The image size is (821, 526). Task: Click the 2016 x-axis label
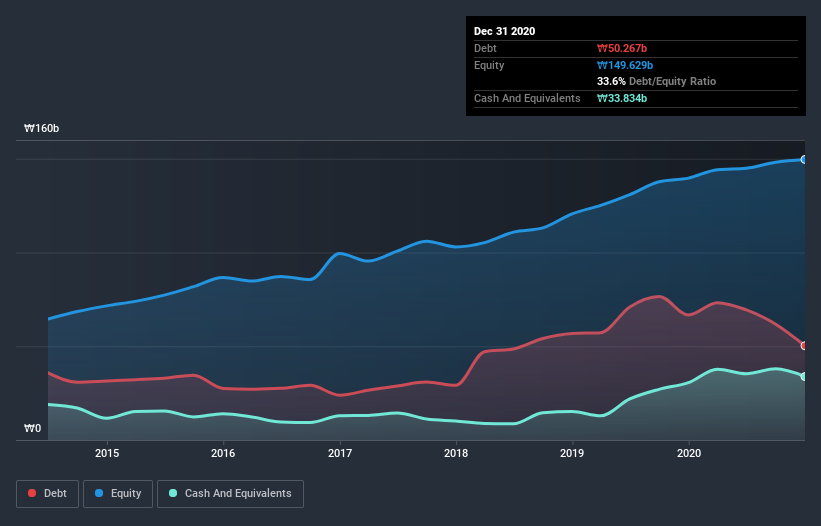223,453
